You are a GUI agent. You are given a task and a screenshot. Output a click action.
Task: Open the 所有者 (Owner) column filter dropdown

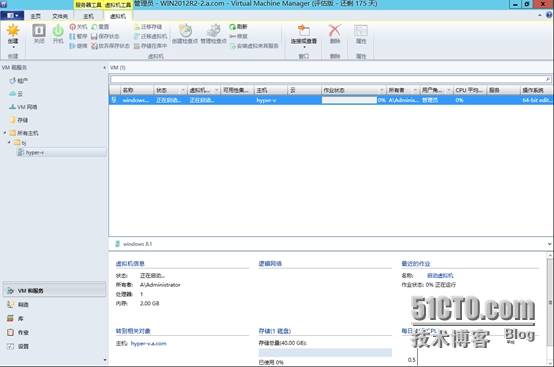416,90
